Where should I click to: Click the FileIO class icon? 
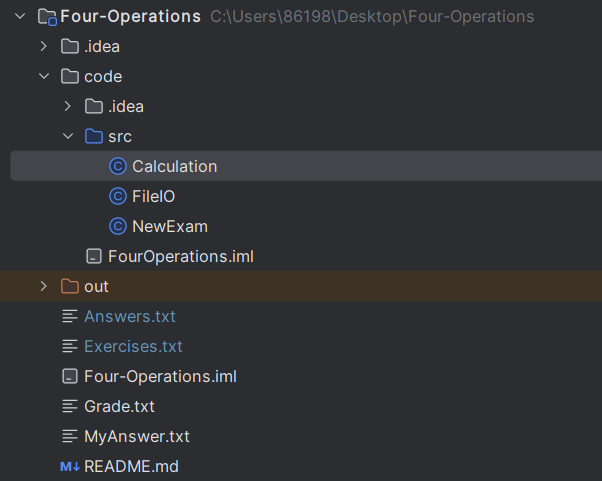click(118, 196)
